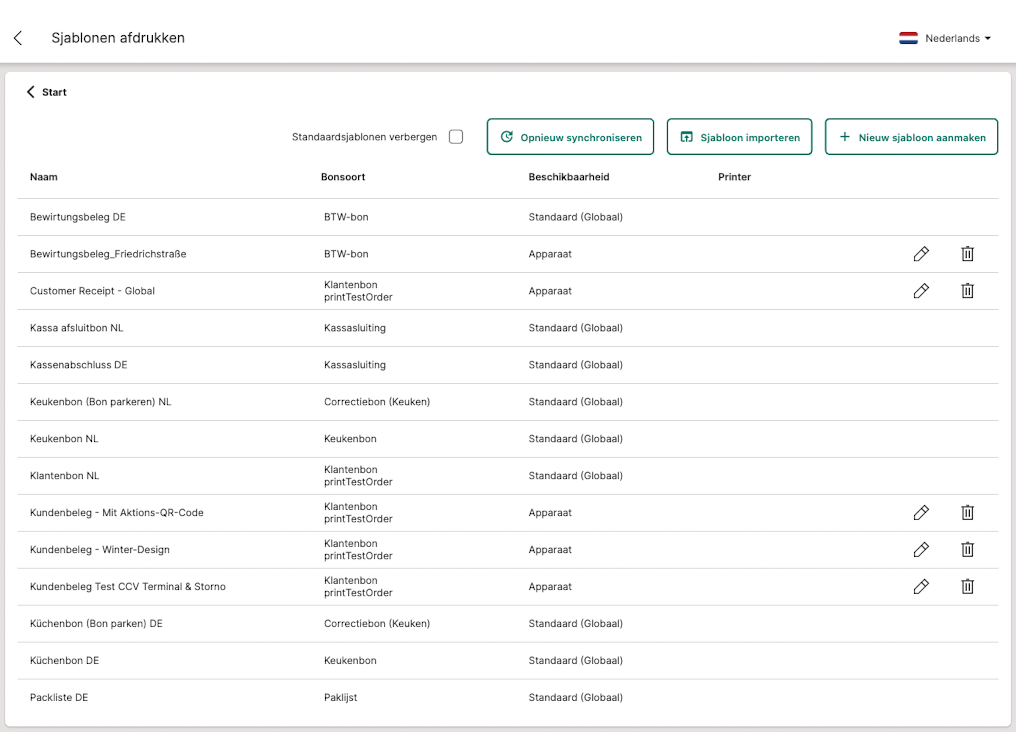The image size is (1016, 732).
Task: Delete the Bewirtungsbeleg_Friedrichstraße template
Action: (967, 254)
